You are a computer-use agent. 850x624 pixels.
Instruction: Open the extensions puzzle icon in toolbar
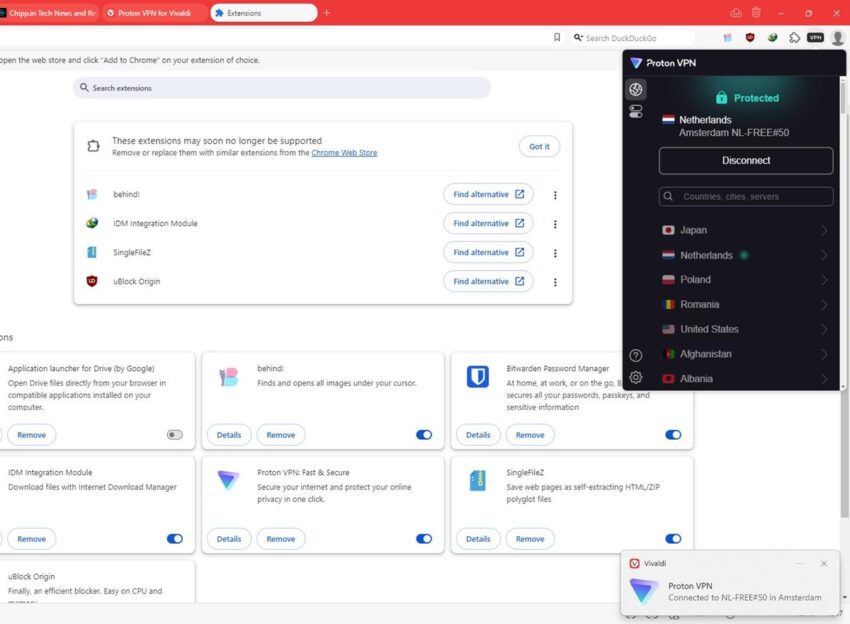(794, 37)
